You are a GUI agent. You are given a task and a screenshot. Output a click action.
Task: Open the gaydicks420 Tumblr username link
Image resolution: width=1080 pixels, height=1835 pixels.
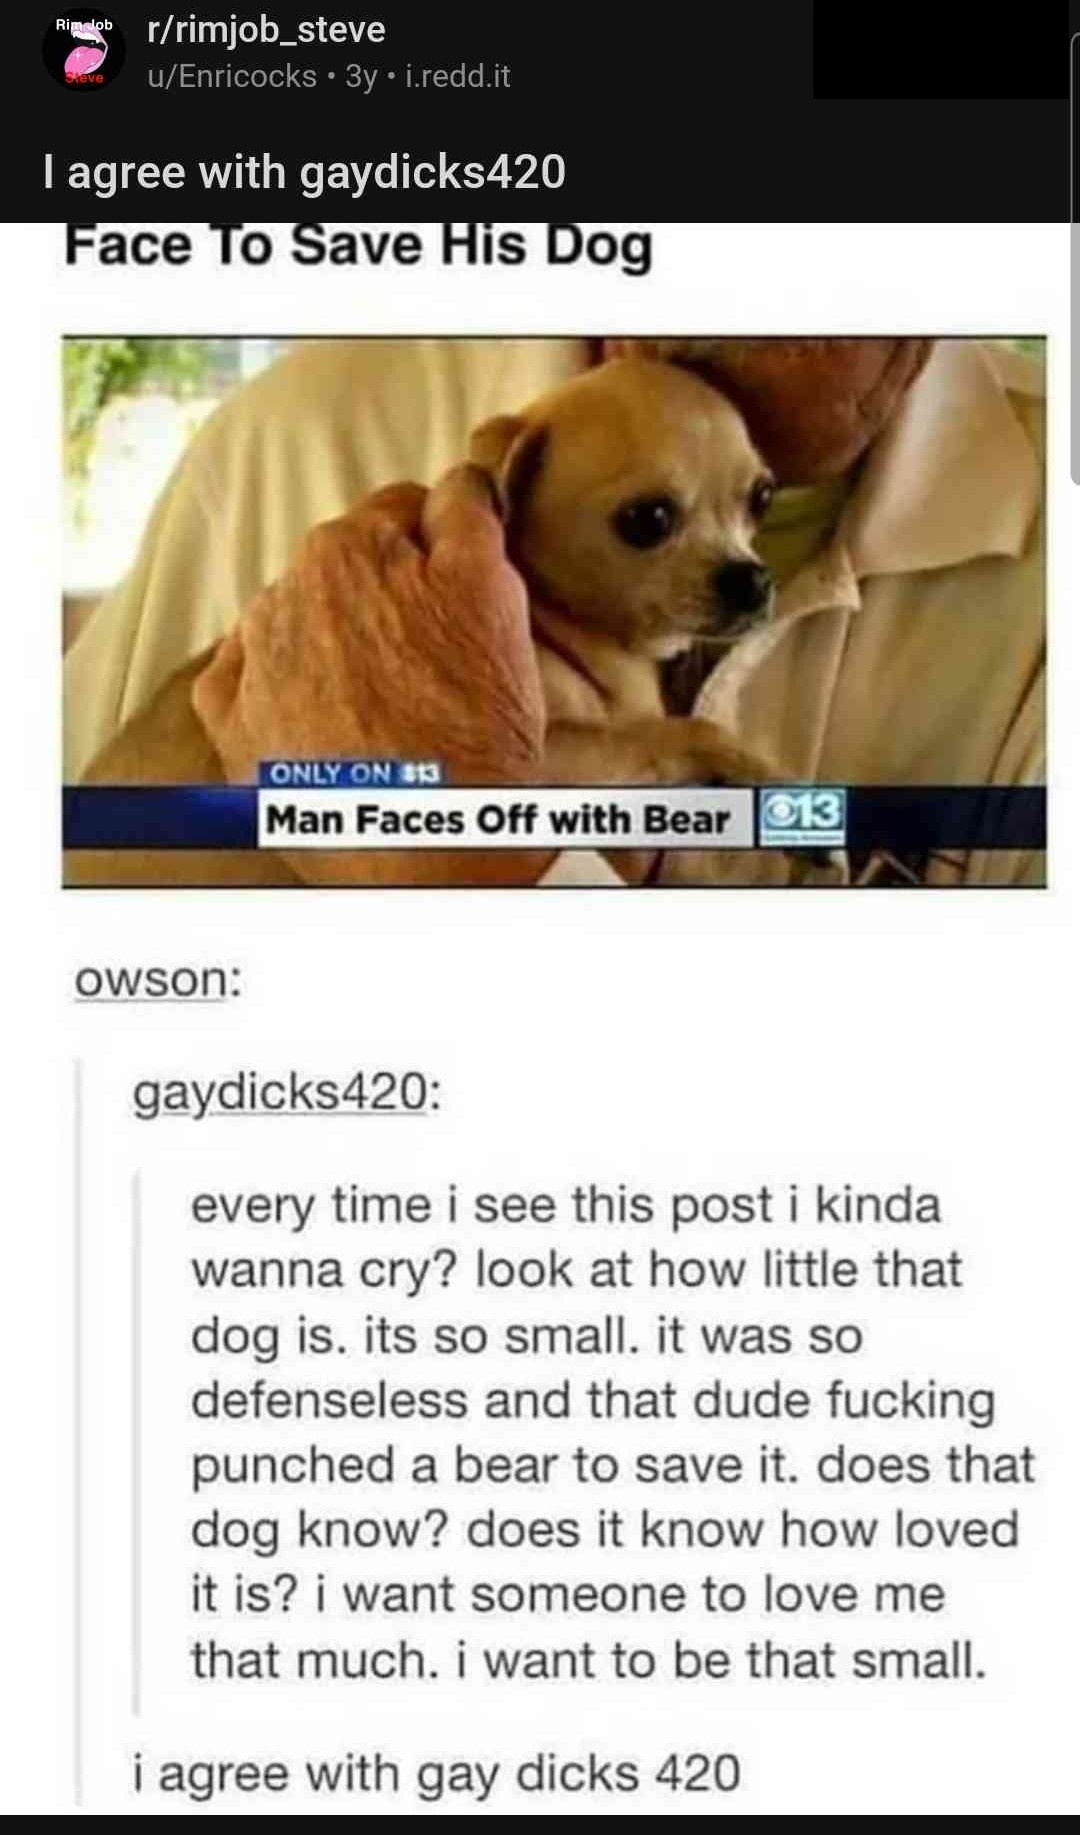pos(286,1092)
